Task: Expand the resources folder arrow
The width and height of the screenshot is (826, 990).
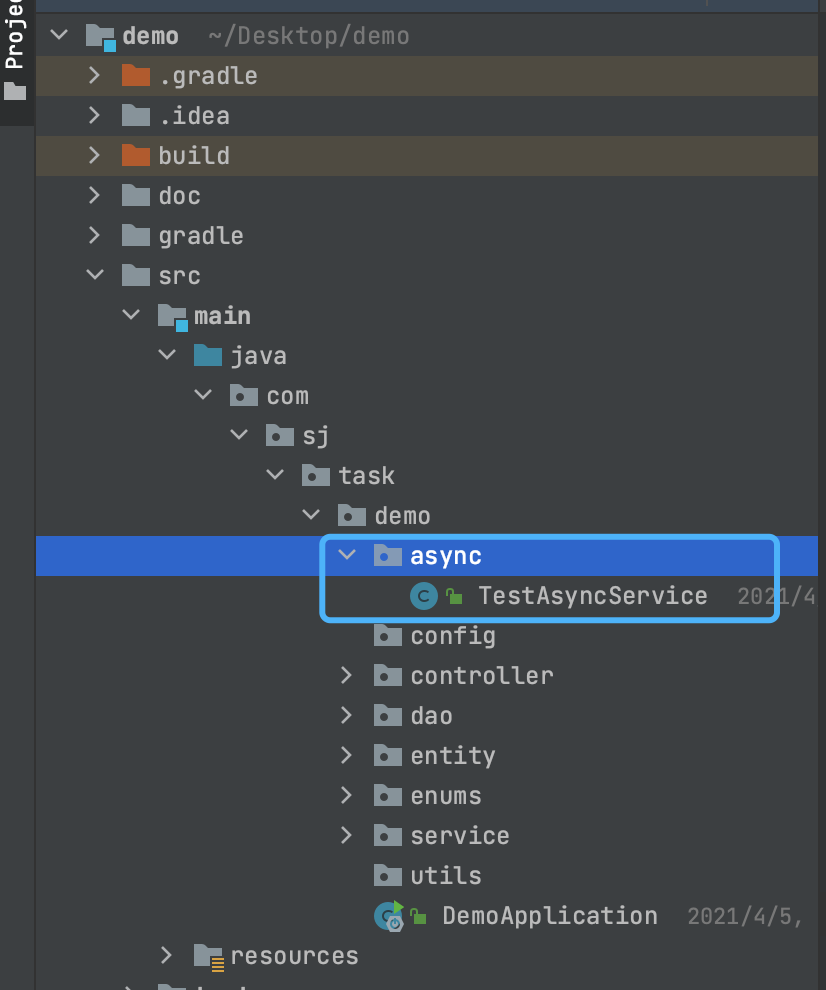Action: (167, 956)
